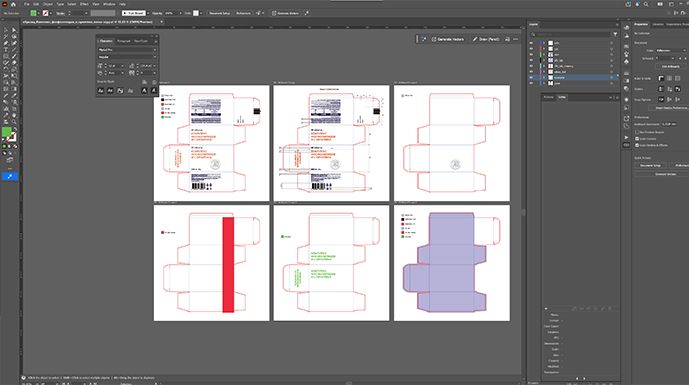Toggle visibility of the bottom layer

pyautogui.click(x=531, y=83)
